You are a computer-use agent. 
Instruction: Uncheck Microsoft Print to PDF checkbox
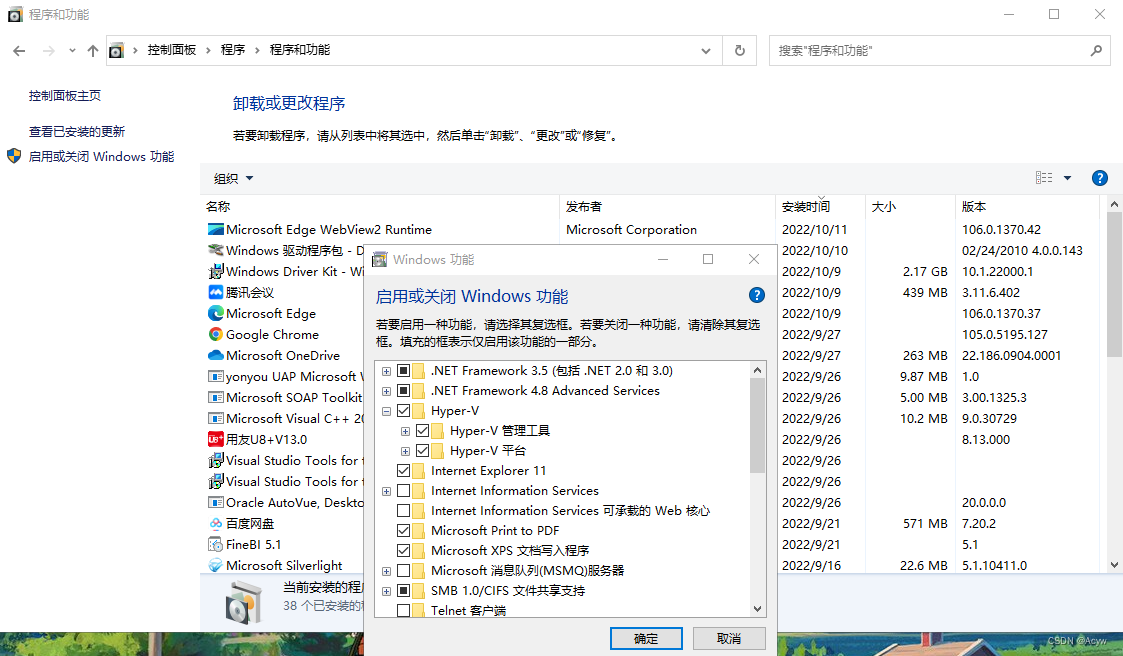click(403, 531)
